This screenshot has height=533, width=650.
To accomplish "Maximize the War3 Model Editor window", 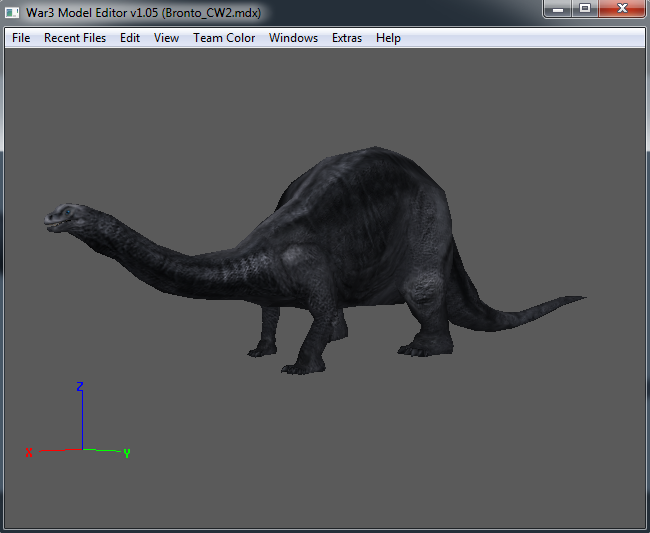I will 585,9.
